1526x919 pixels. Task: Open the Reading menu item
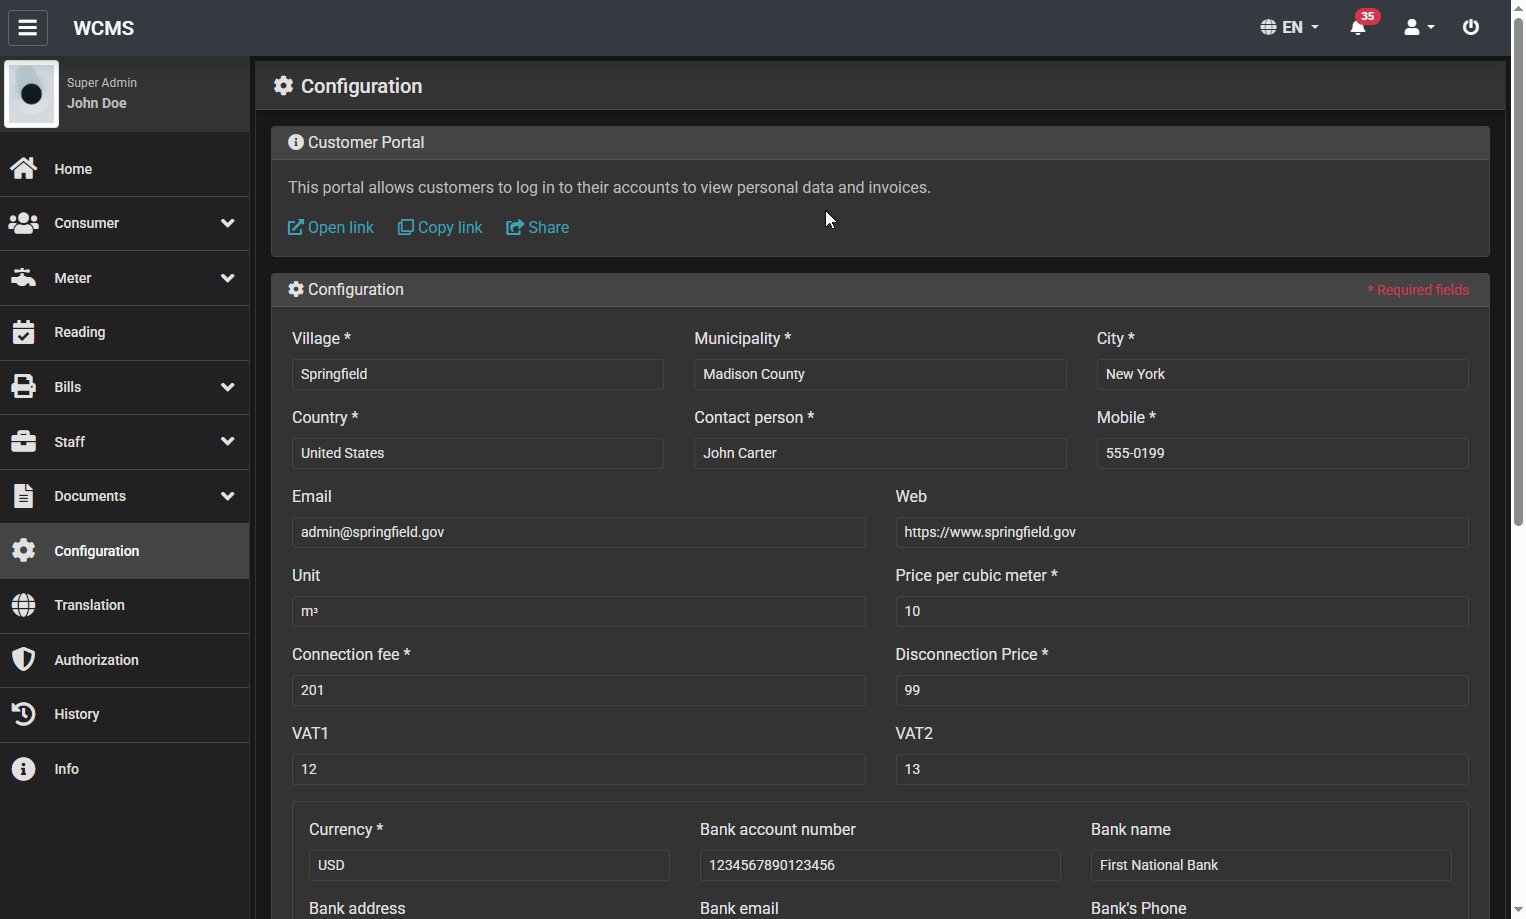[124, 332]
